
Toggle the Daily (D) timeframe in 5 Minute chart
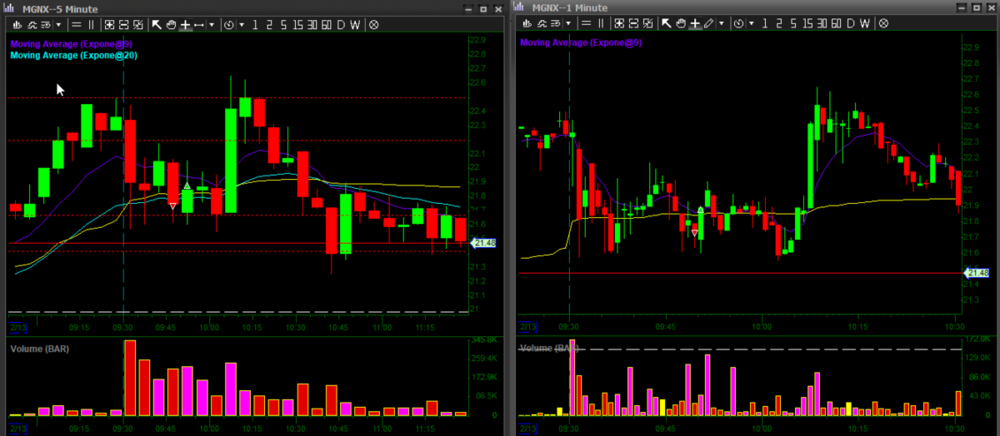point(340,25)
